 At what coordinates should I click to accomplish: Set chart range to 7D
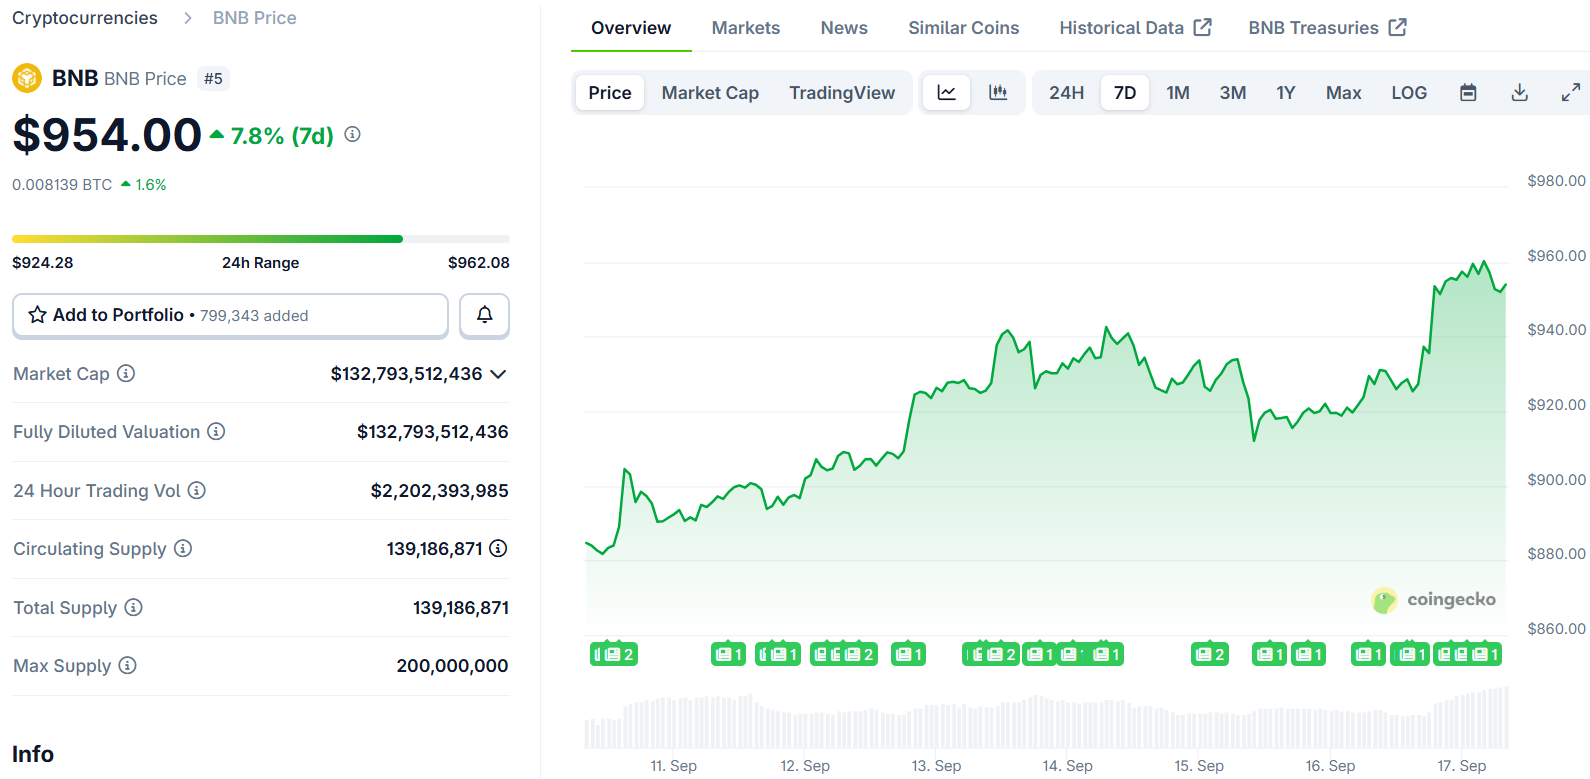1125,93
